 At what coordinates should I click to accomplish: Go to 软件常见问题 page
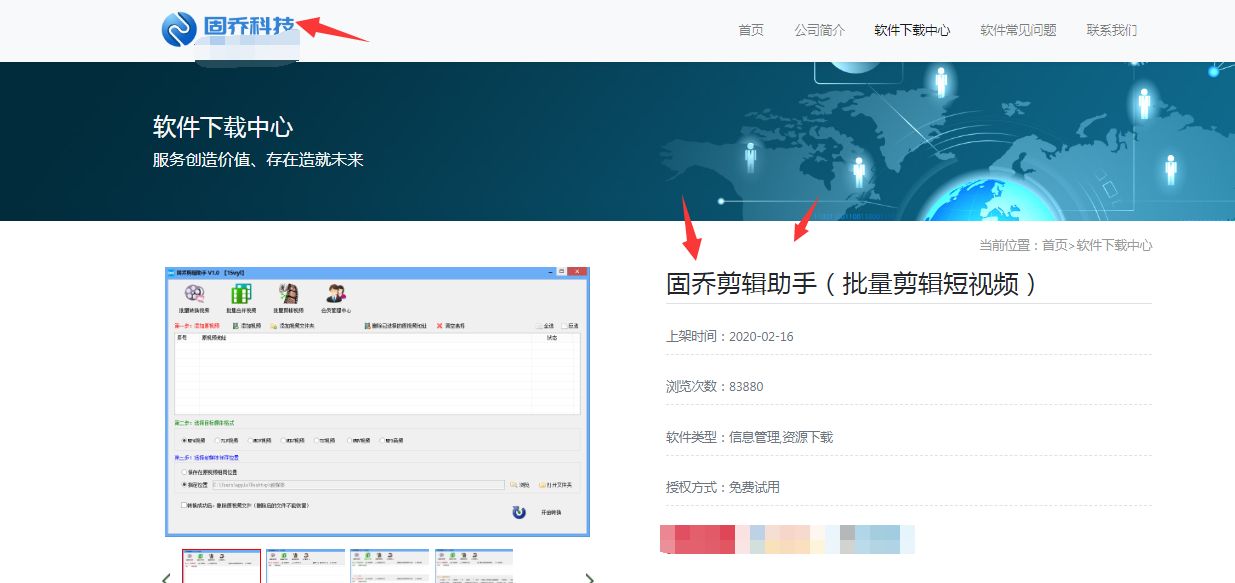click(1018, 30)
